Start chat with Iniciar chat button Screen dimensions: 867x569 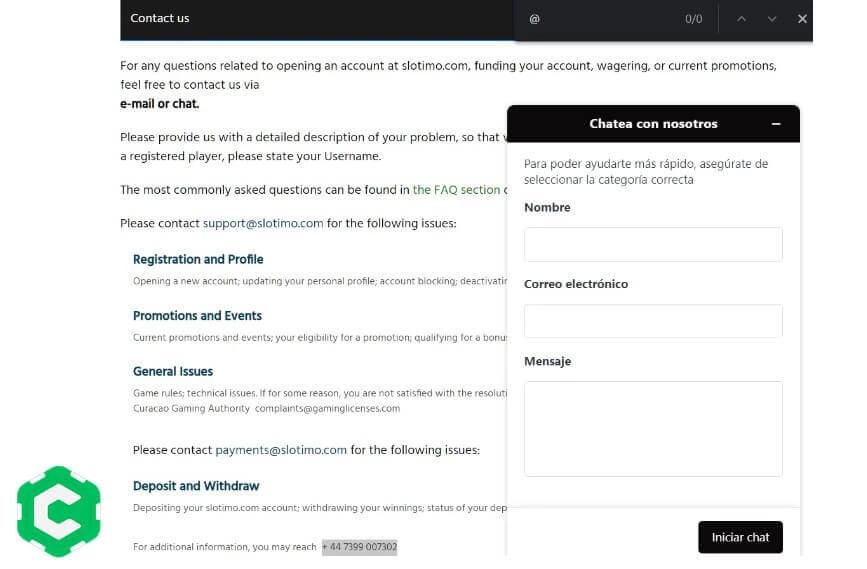point(740,537)
